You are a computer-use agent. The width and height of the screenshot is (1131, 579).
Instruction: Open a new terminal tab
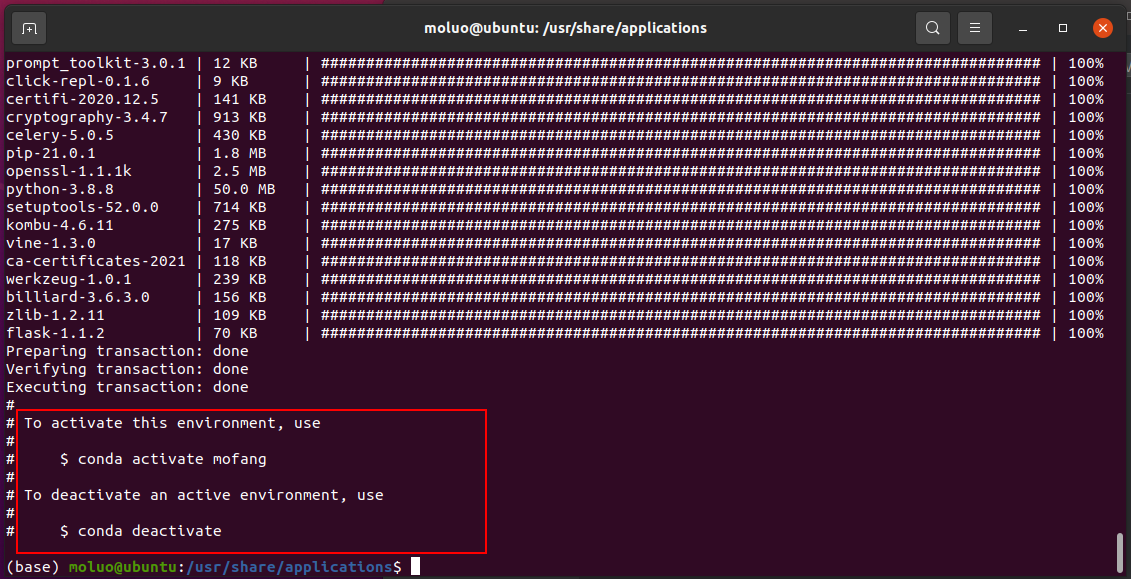point(29,29)
